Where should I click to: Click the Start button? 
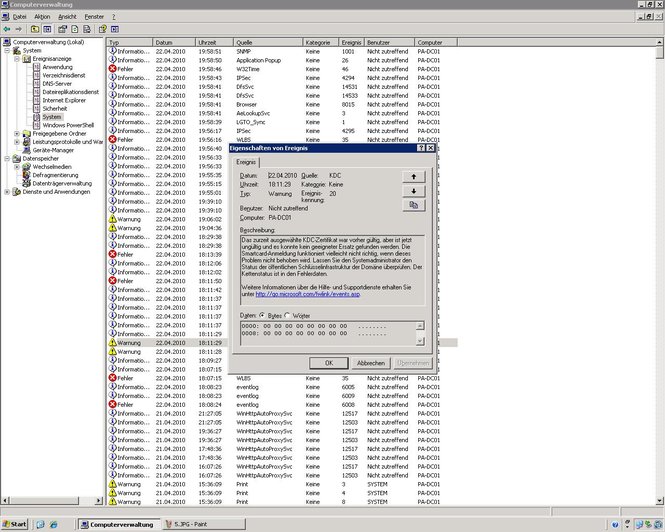14,524
